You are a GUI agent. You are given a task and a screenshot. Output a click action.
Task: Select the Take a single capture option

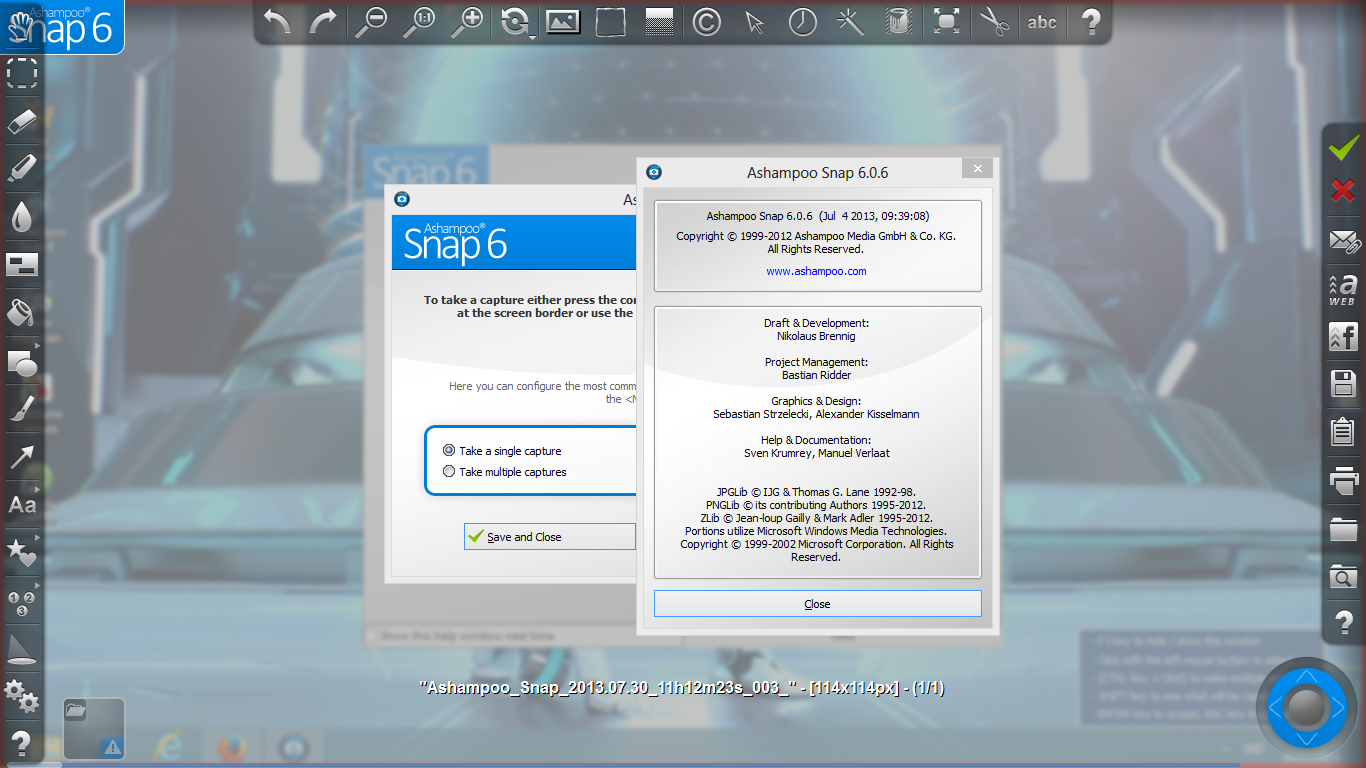449,450
